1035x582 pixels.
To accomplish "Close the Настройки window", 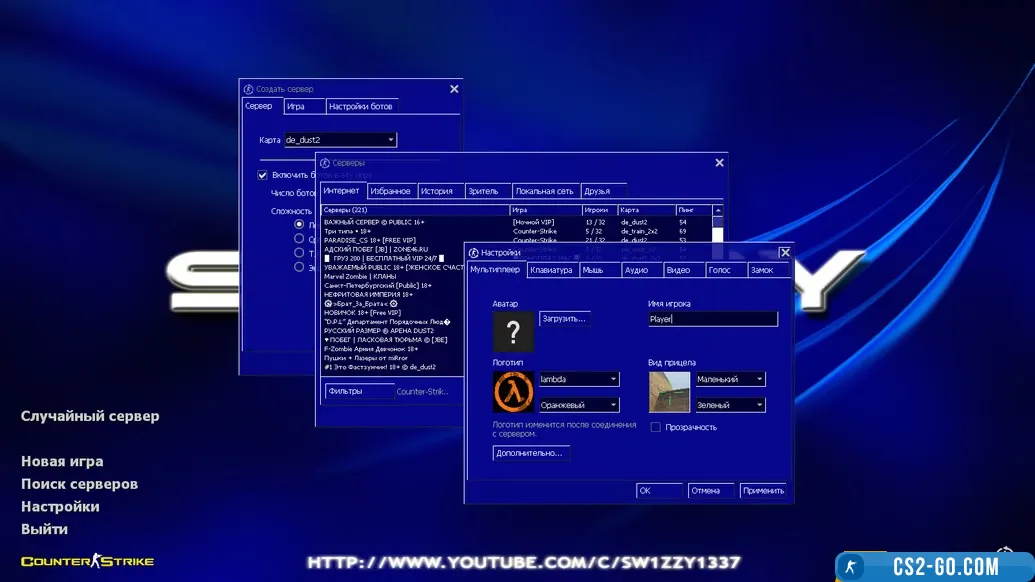I will (x=785, y=253).
